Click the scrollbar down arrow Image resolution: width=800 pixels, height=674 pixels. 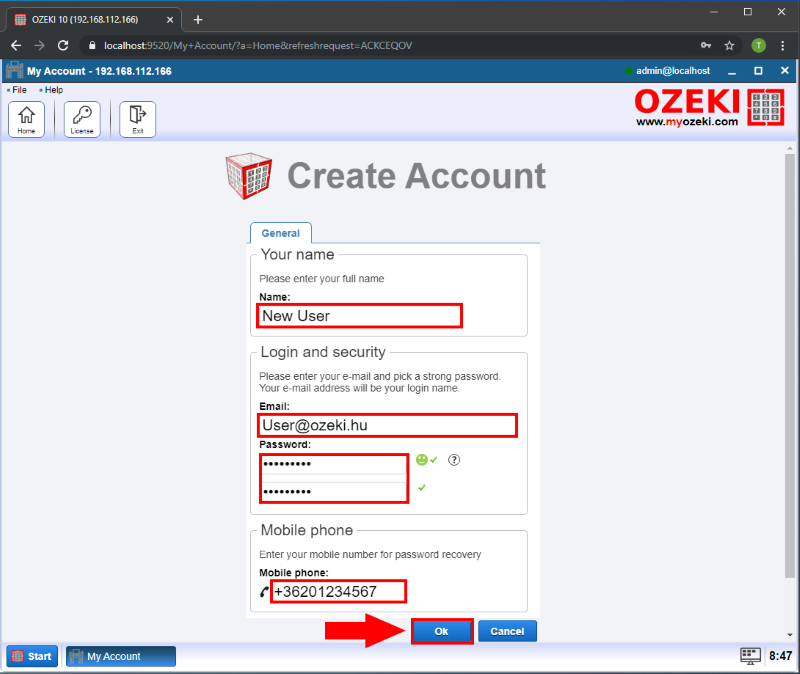point(790,635)
